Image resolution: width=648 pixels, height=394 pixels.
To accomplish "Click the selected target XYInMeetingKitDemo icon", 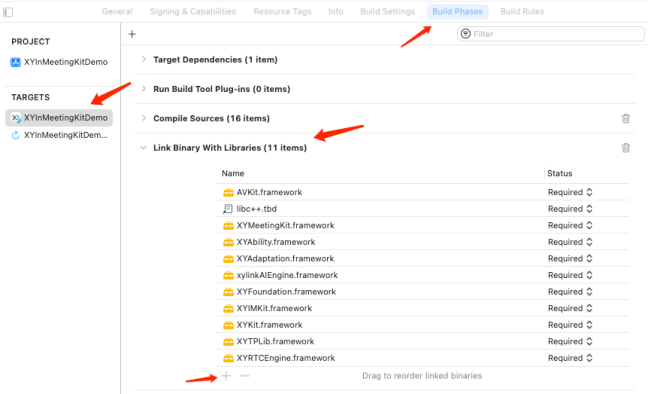I will coord(16,118).
